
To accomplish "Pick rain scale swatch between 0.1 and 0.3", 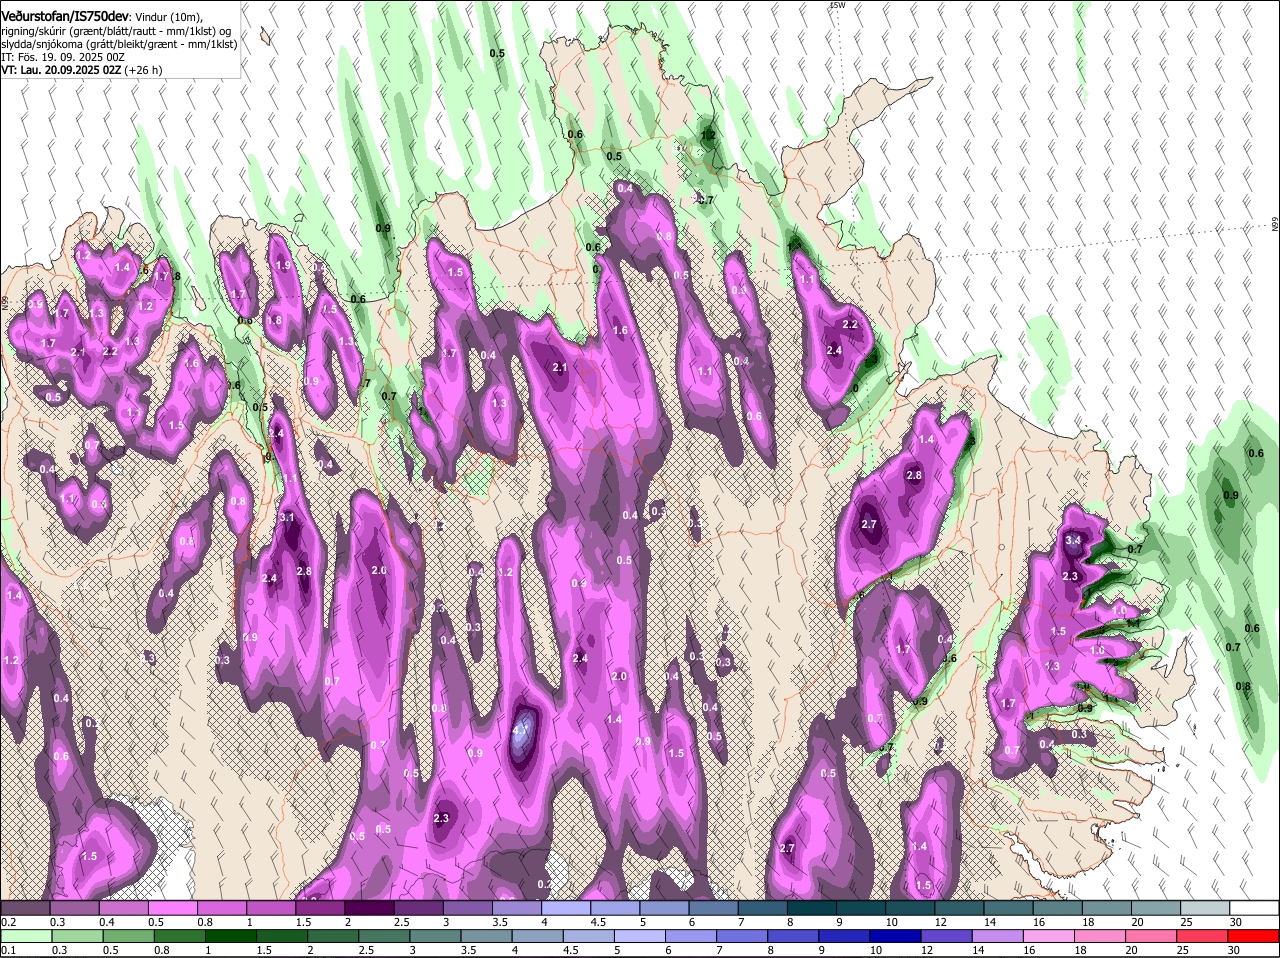I will pos(26,936).
